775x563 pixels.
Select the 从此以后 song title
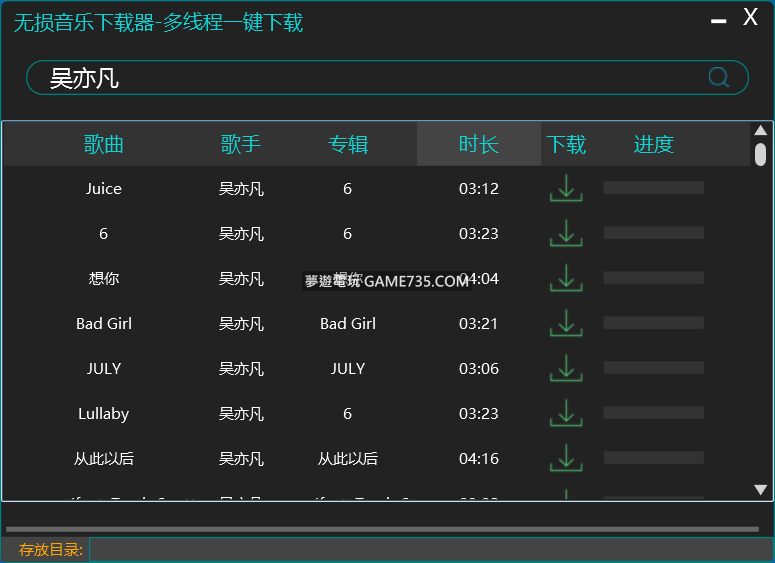coord(103,458)
